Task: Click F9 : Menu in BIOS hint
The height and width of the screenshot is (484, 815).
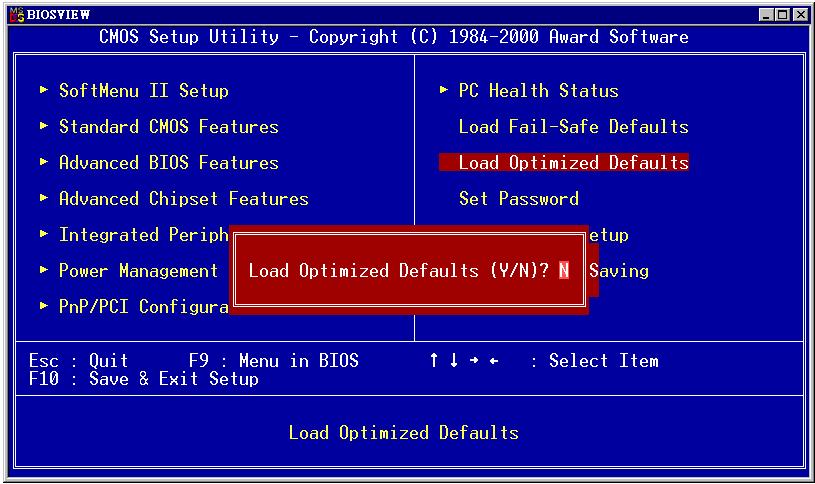Action: (273, 361)
